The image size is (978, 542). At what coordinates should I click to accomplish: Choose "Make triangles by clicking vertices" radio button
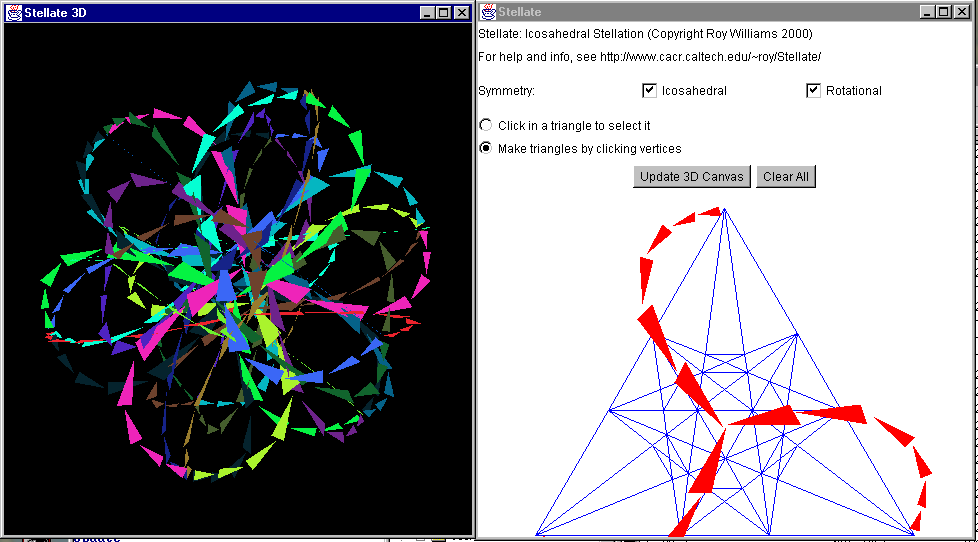(487, 149)
